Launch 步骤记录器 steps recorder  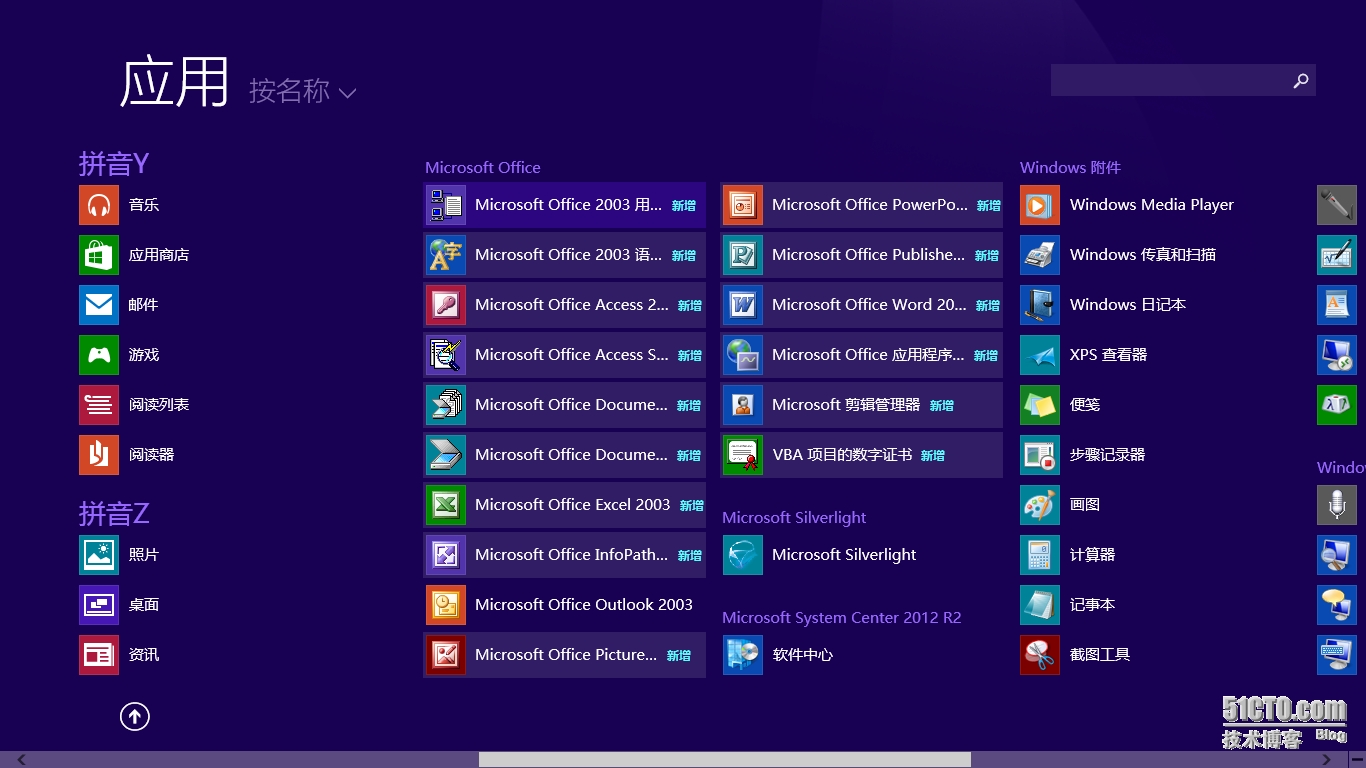(1083, 455)
